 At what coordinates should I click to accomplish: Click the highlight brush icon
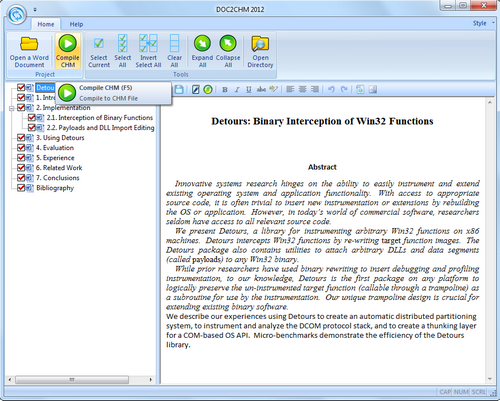pos(273,89)
